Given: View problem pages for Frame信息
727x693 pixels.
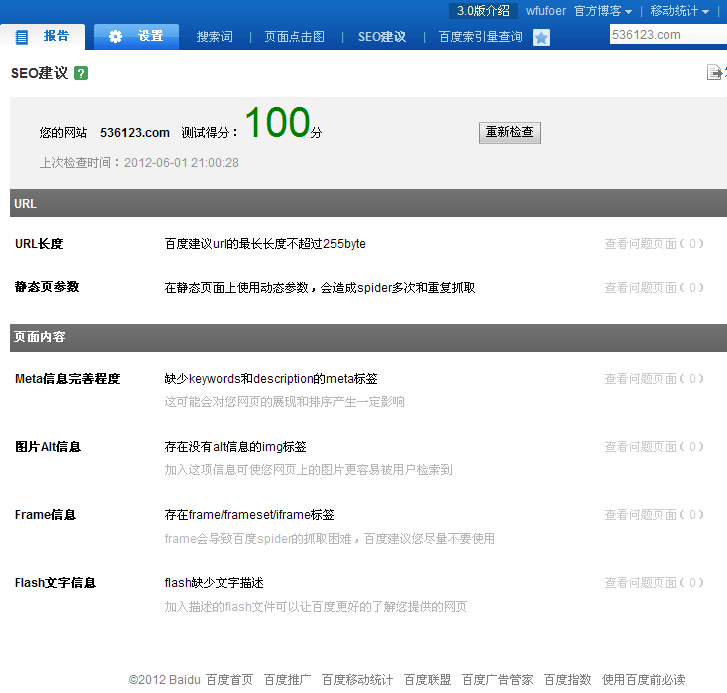Looking at the screenshot, I should 654,515.
